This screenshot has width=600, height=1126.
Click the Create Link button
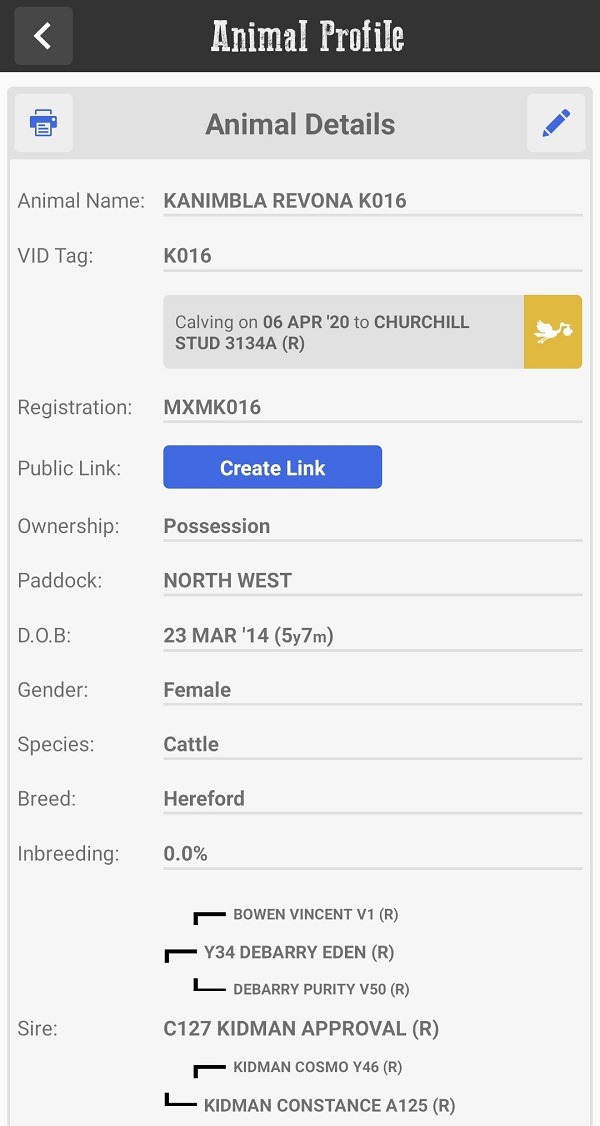click(x=273, y=467)
